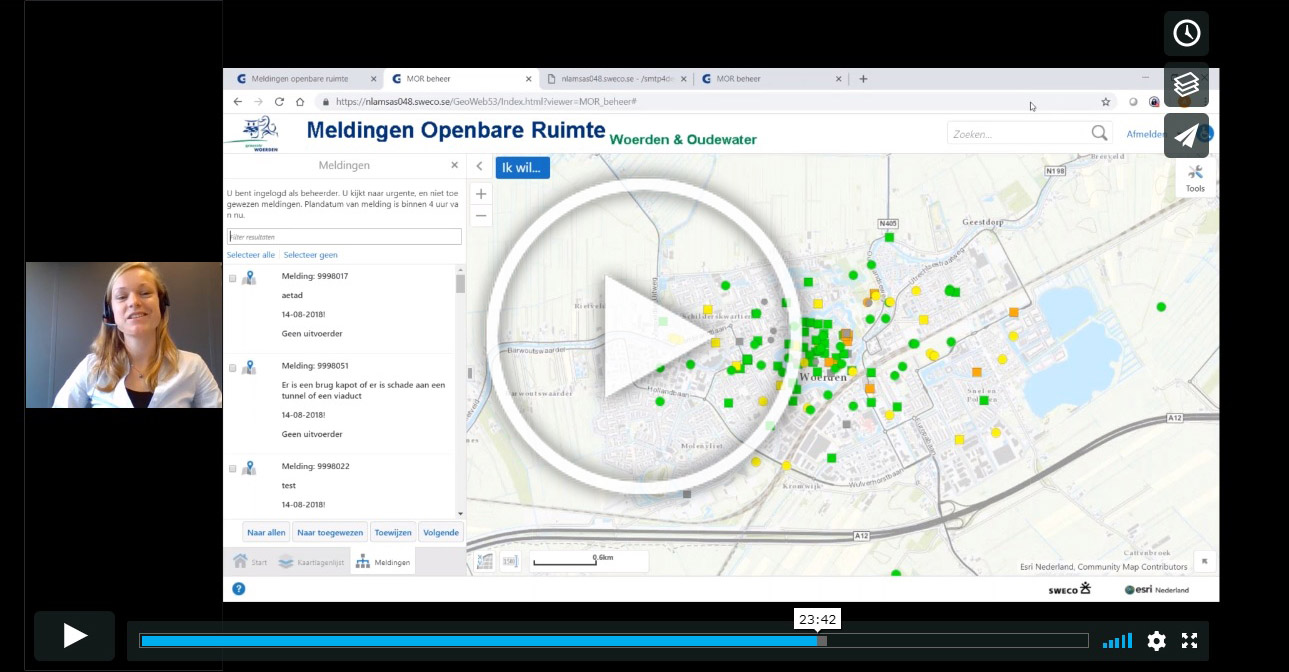Switch to the Start tab with house icon
The width and height of the screenshot is (1289, 672).
(250, 561)
